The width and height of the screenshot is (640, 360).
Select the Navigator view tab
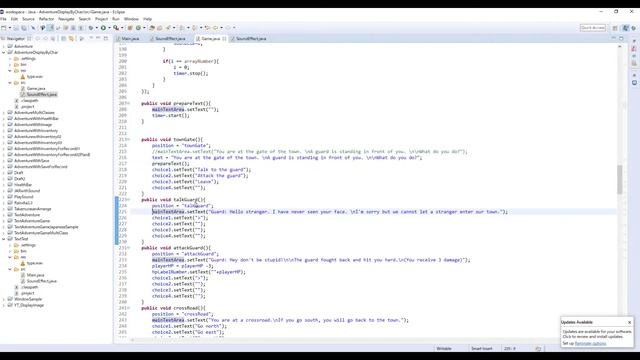coord(16,38)
